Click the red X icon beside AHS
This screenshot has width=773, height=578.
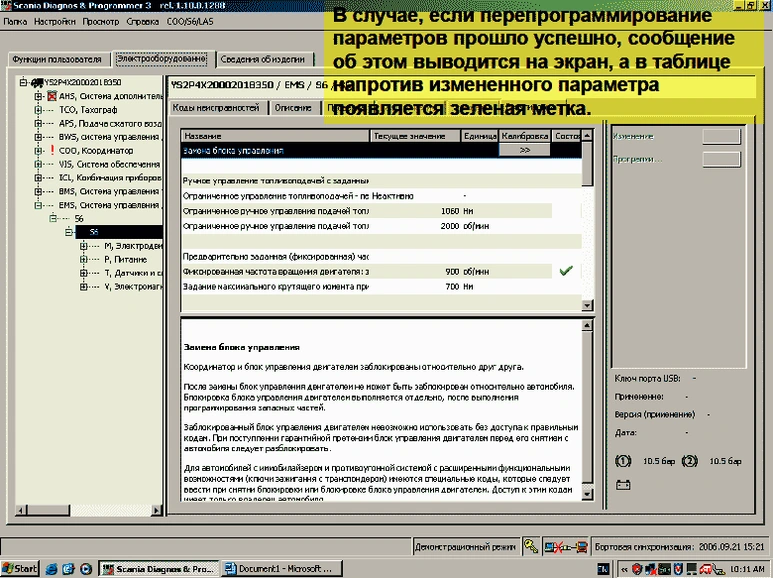(51, 96)
